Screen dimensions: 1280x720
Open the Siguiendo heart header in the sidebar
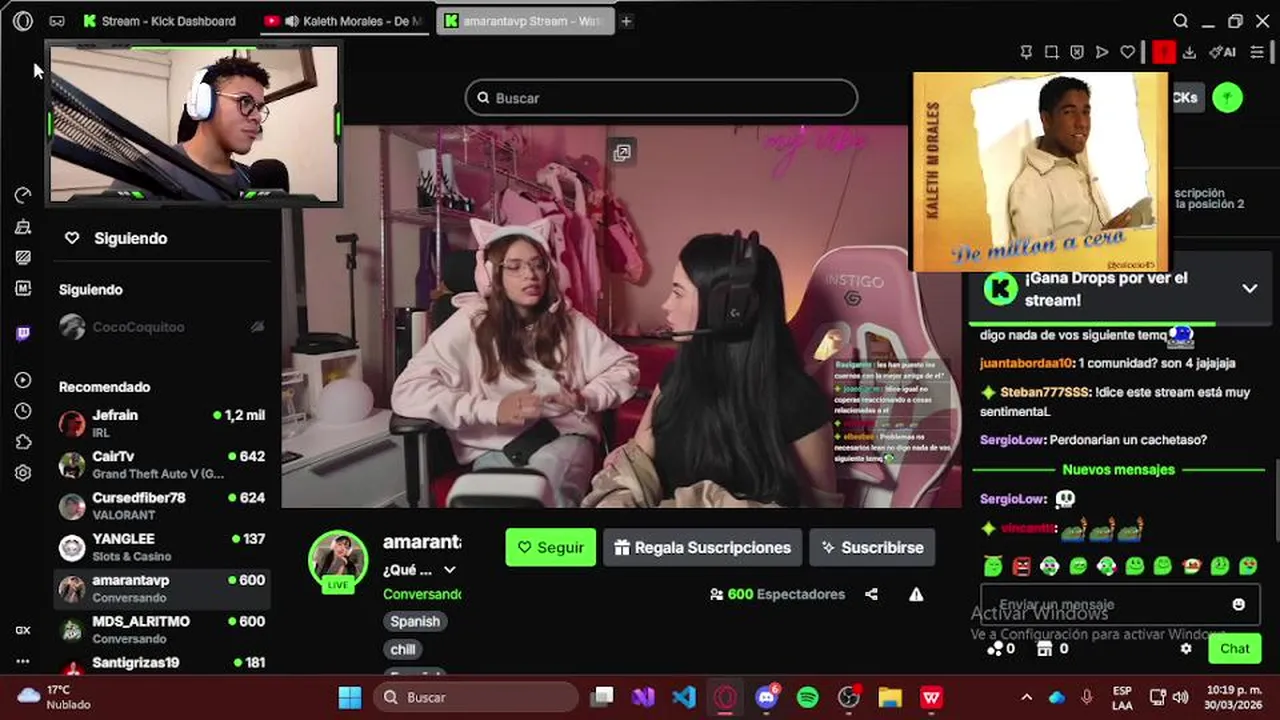click(x=117, y=238)
